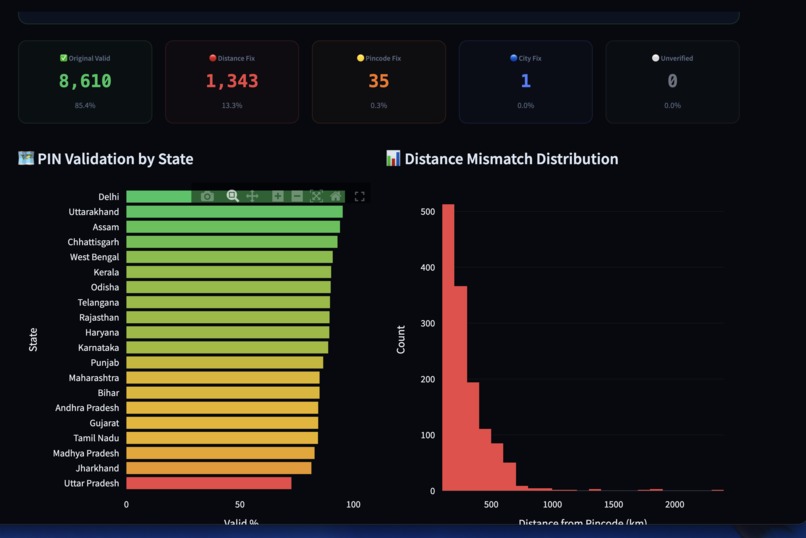
Task: Select the Zoom tool in chart toolbar
Action: 232,196
